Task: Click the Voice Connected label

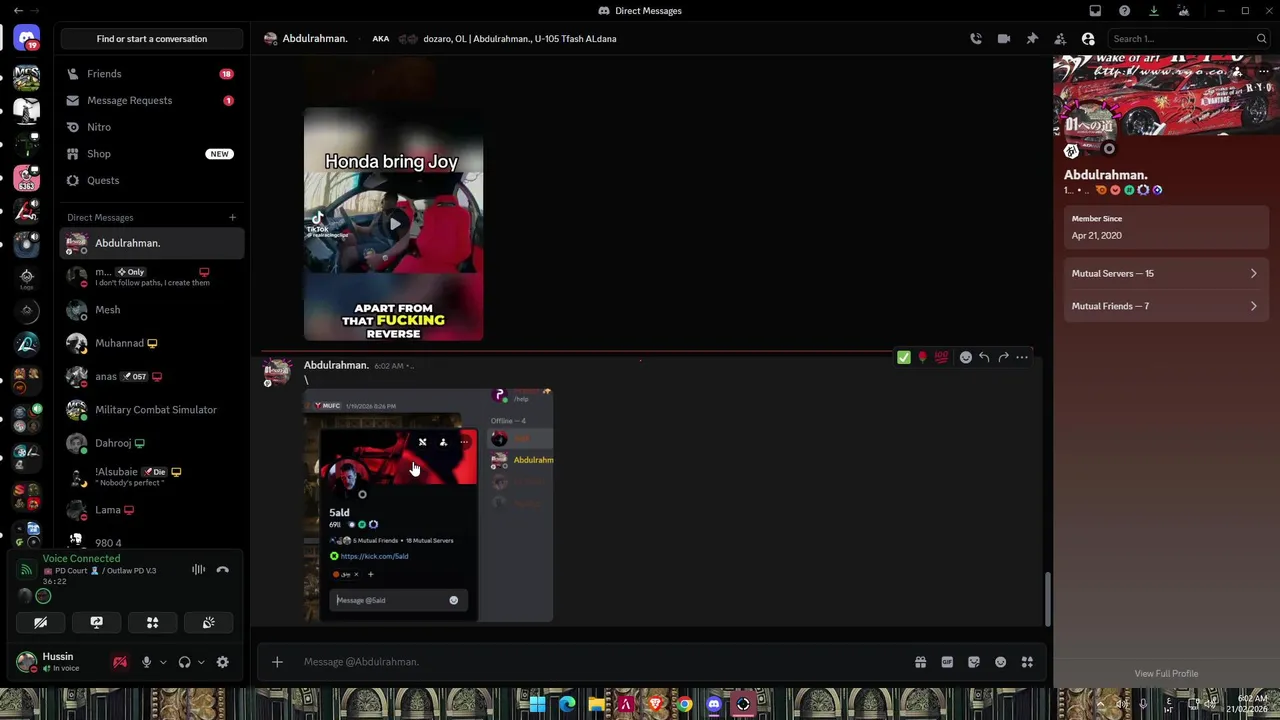Action: point(81,559)
